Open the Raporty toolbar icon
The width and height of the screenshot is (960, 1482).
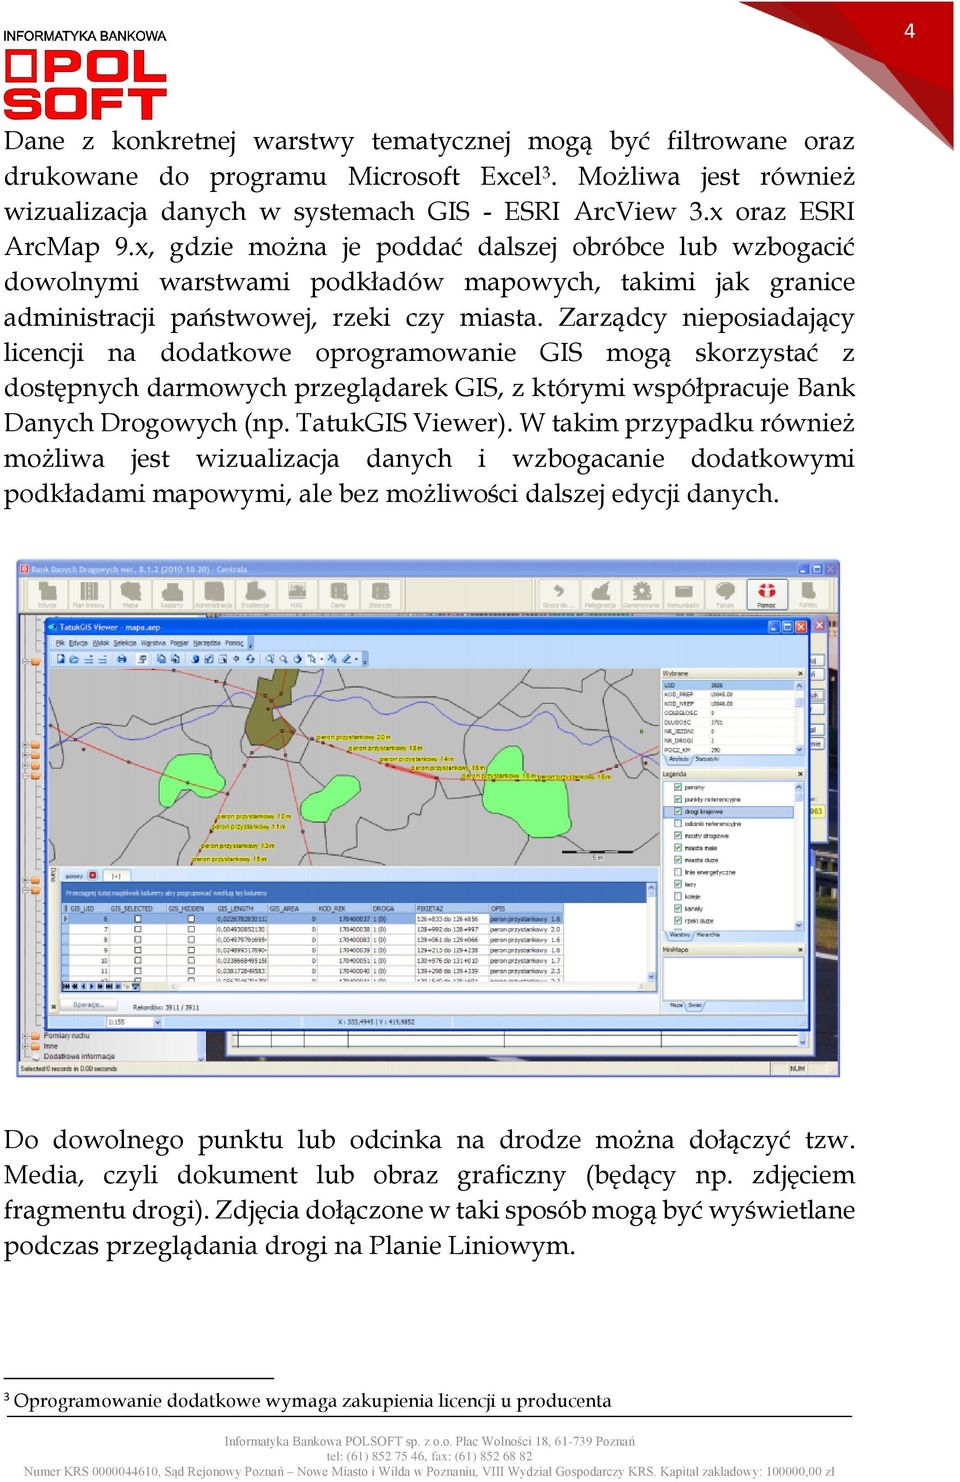[172, 594]
